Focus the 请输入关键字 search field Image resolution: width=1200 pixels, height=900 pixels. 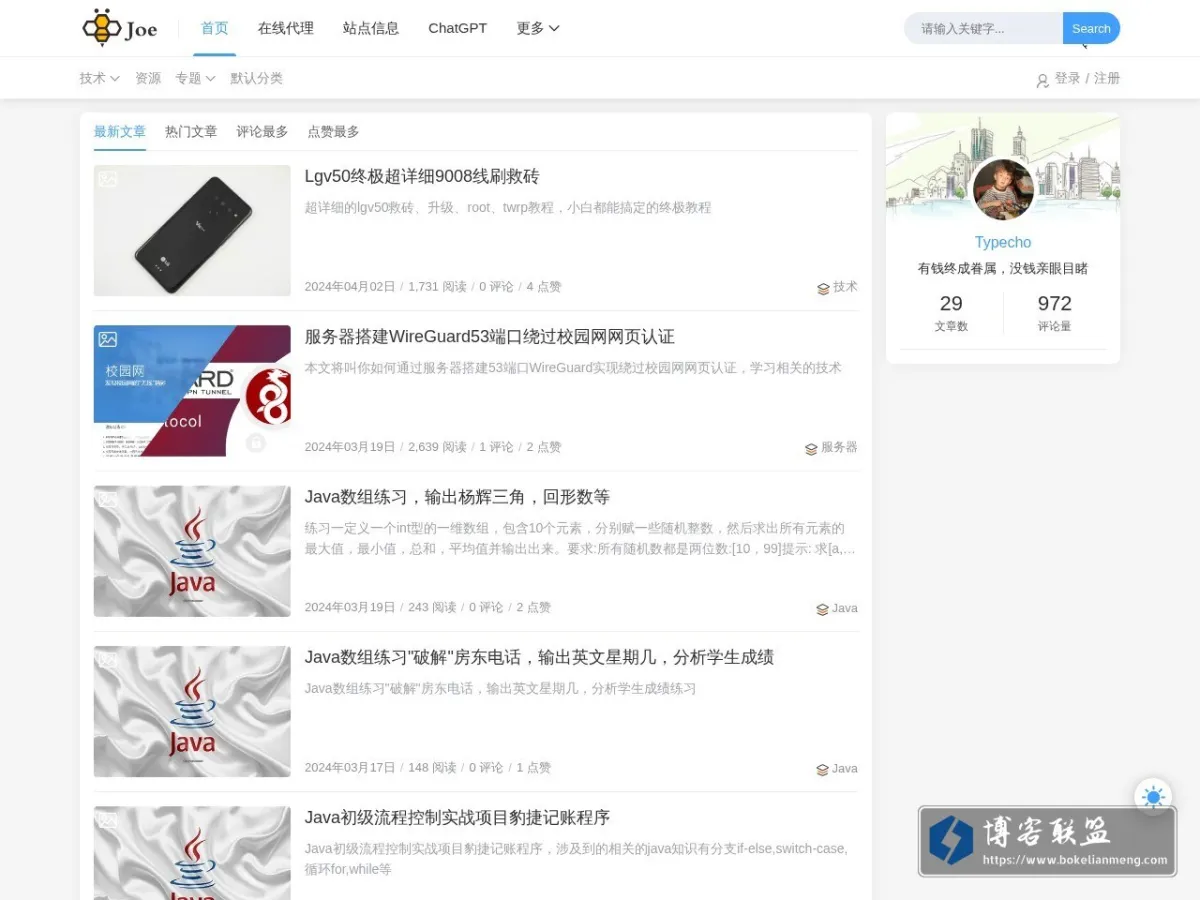[x=984, y=28]
